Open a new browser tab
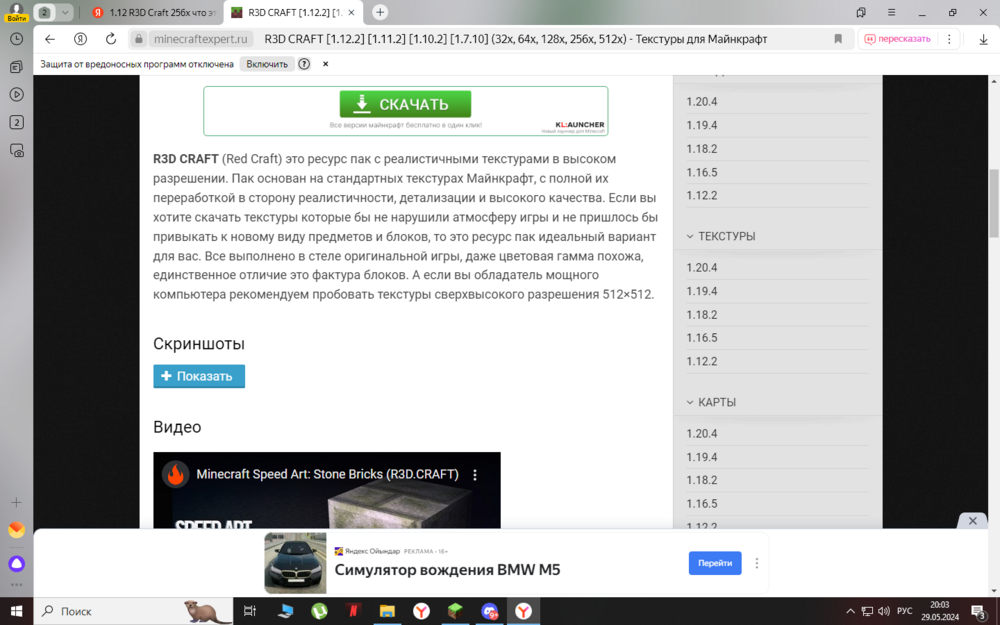 point(380,12)
